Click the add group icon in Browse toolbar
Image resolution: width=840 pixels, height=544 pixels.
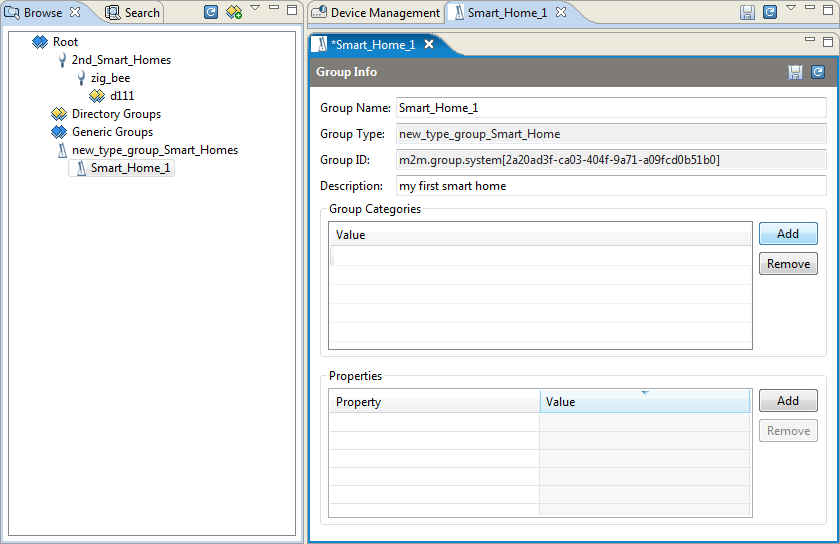[x=234, y=12]
